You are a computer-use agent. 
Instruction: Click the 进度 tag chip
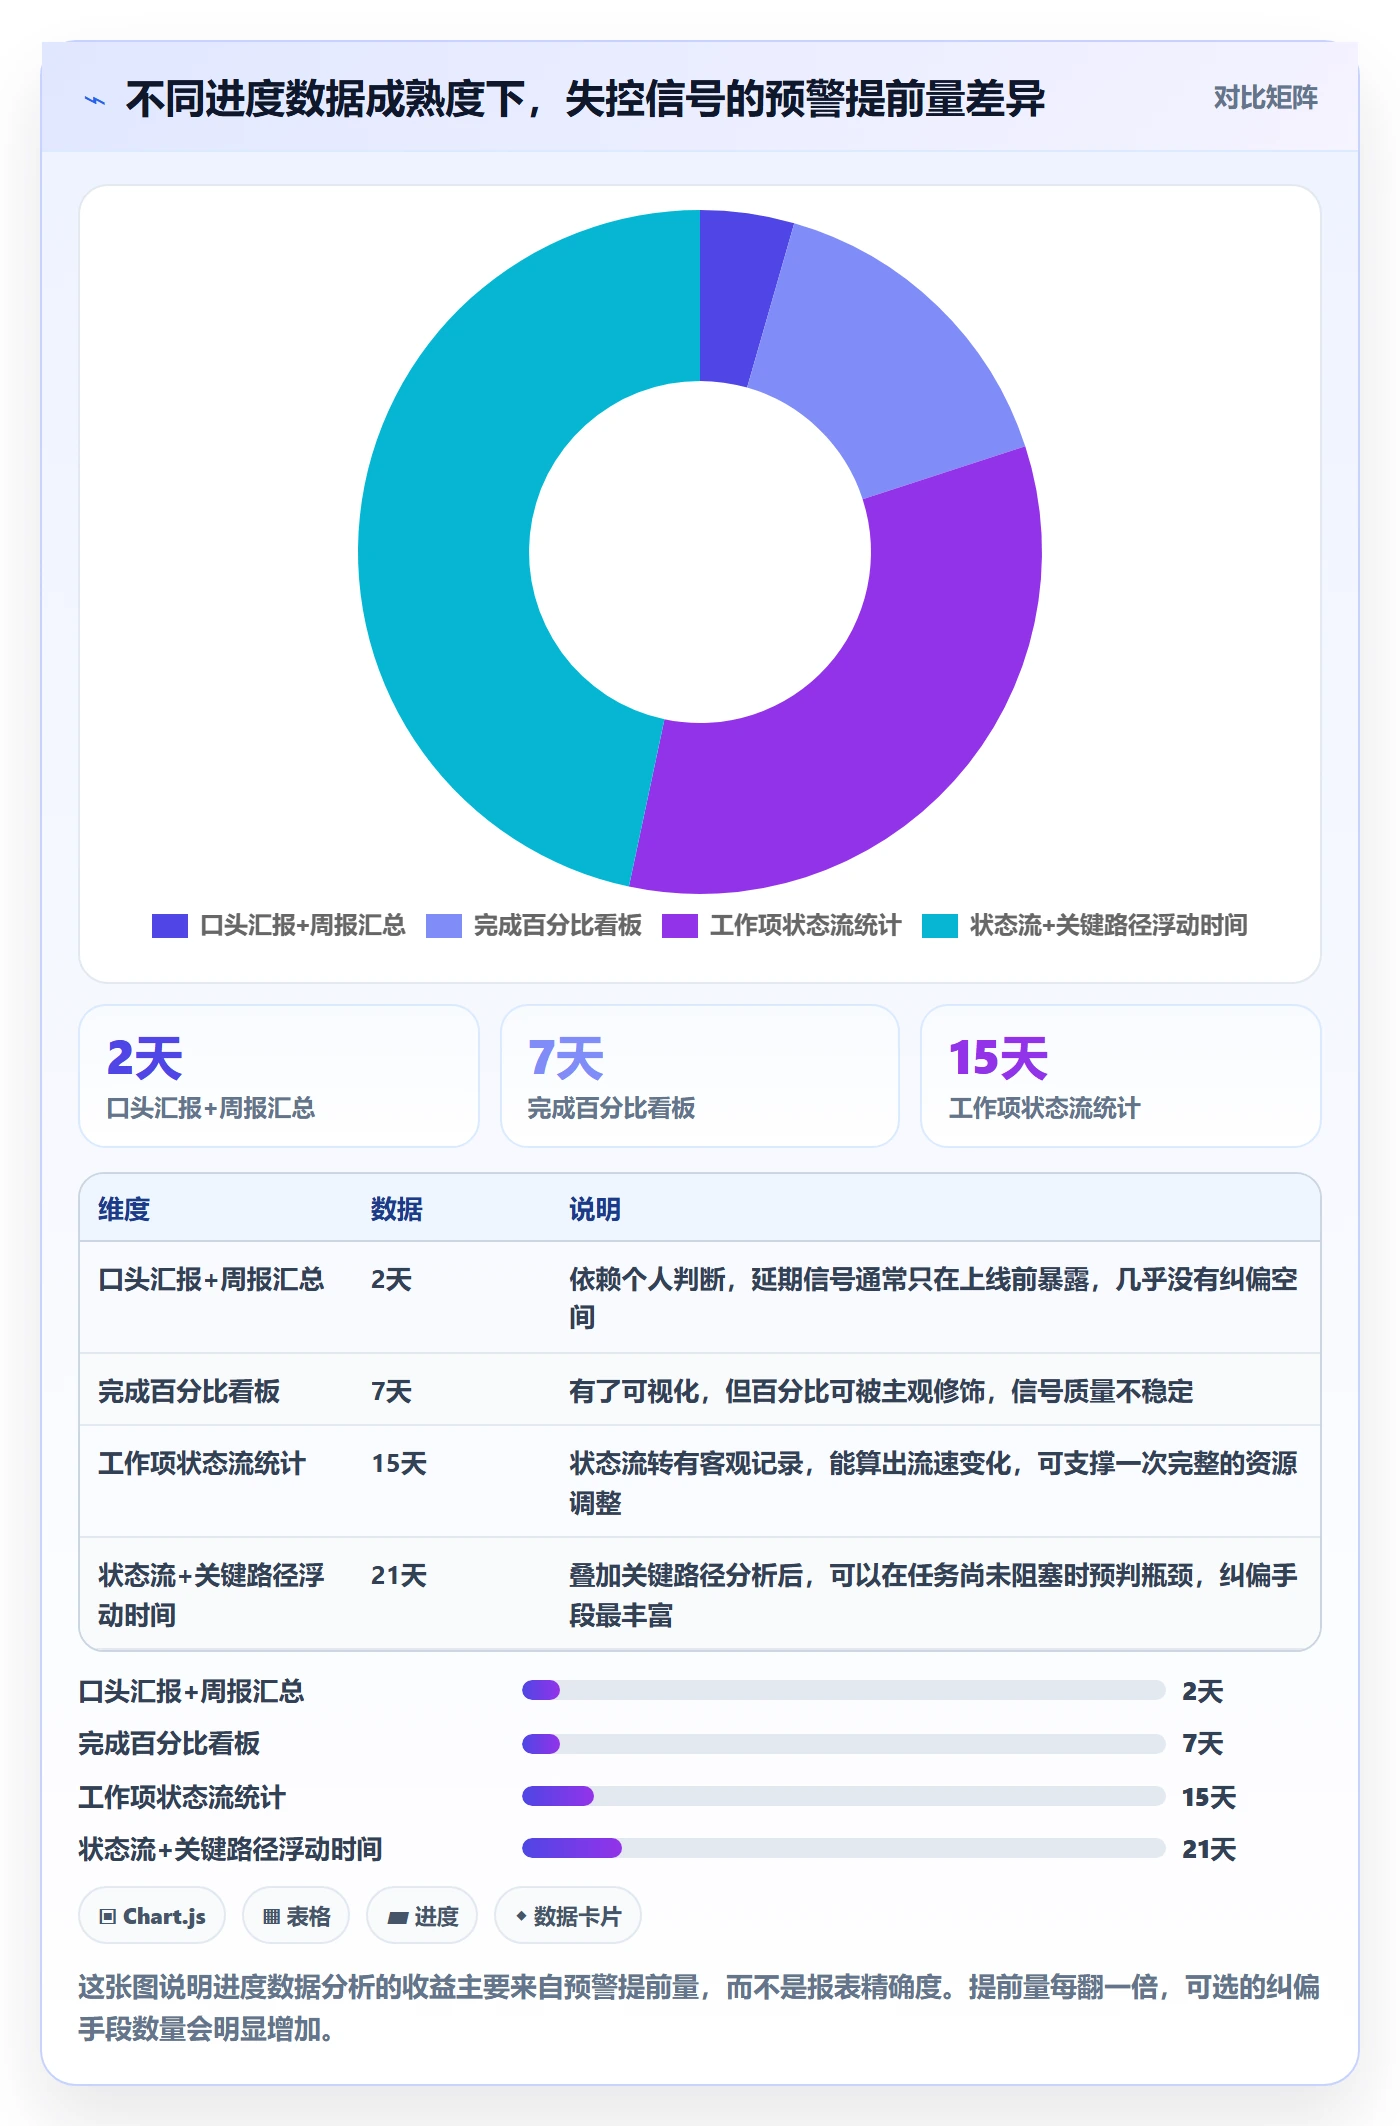tap(422, 1916)
